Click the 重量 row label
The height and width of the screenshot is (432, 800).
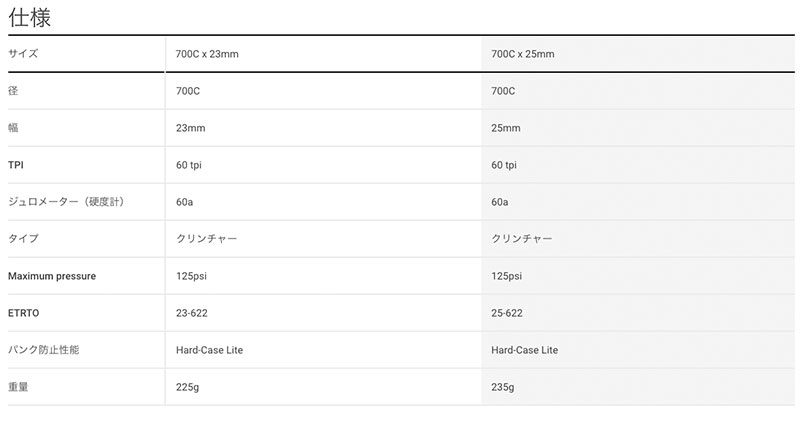[x=18, y=387]
